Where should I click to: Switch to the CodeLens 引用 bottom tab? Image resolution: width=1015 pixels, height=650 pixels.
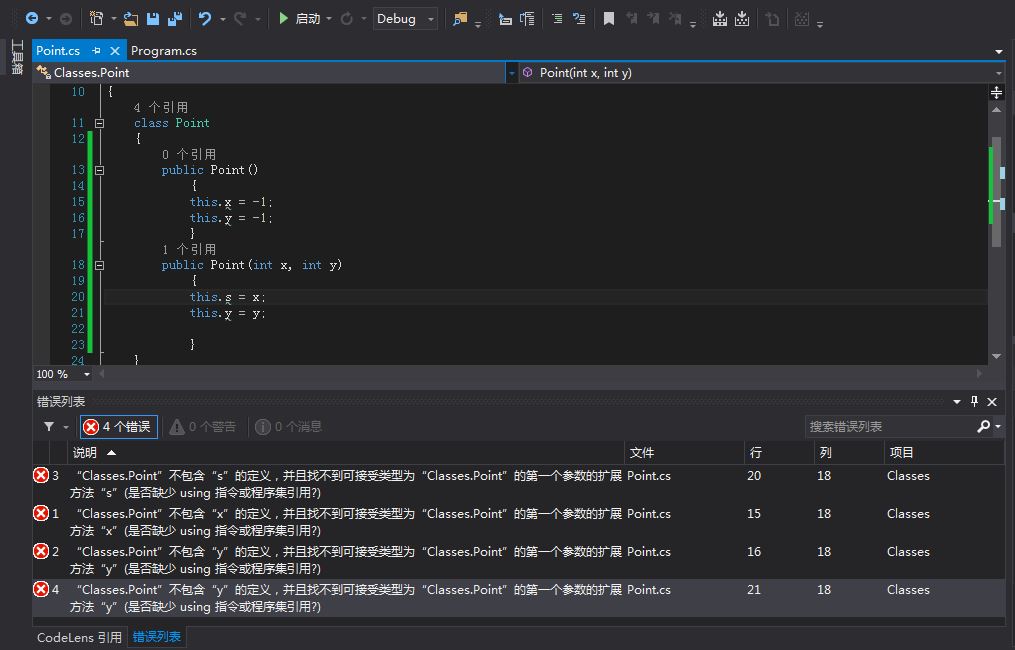click(x=79, y=638)
